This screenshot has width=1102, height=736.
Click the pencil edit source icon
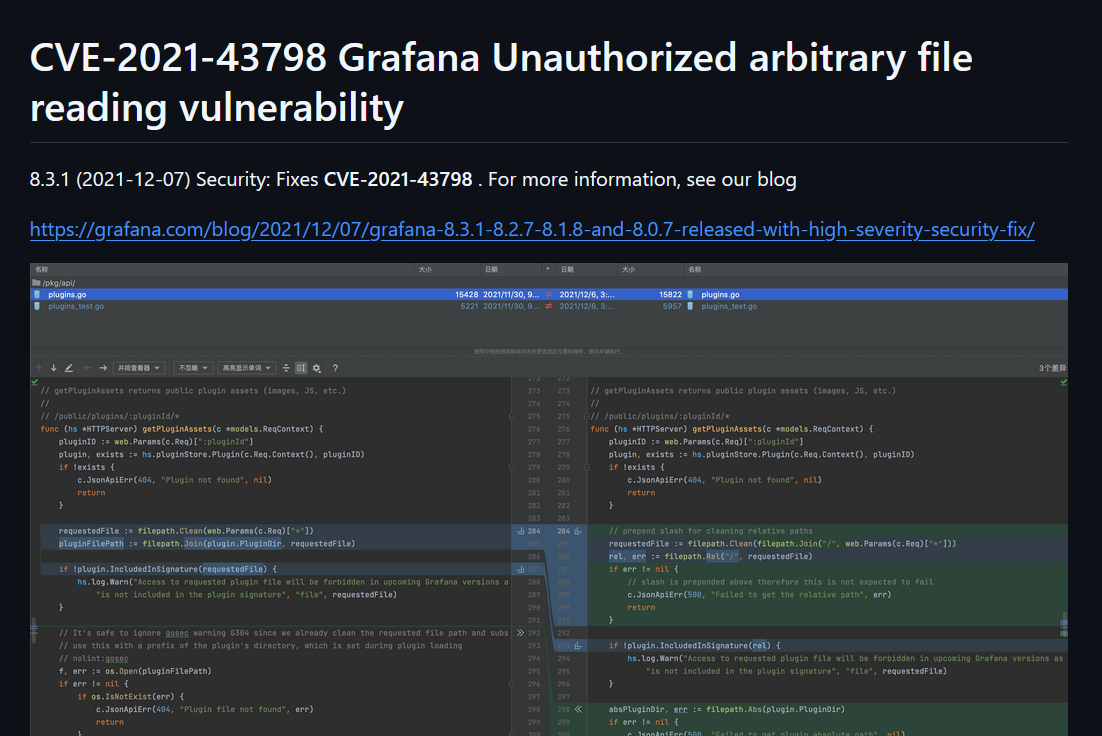pos(69,368)
